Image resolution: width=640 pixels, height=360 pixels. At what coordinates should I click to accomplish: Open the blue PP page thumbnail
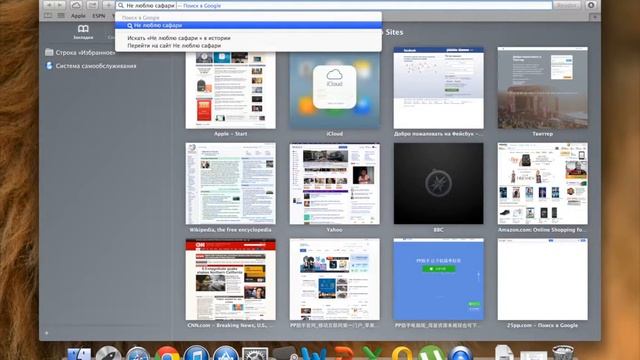pos(438,280)
